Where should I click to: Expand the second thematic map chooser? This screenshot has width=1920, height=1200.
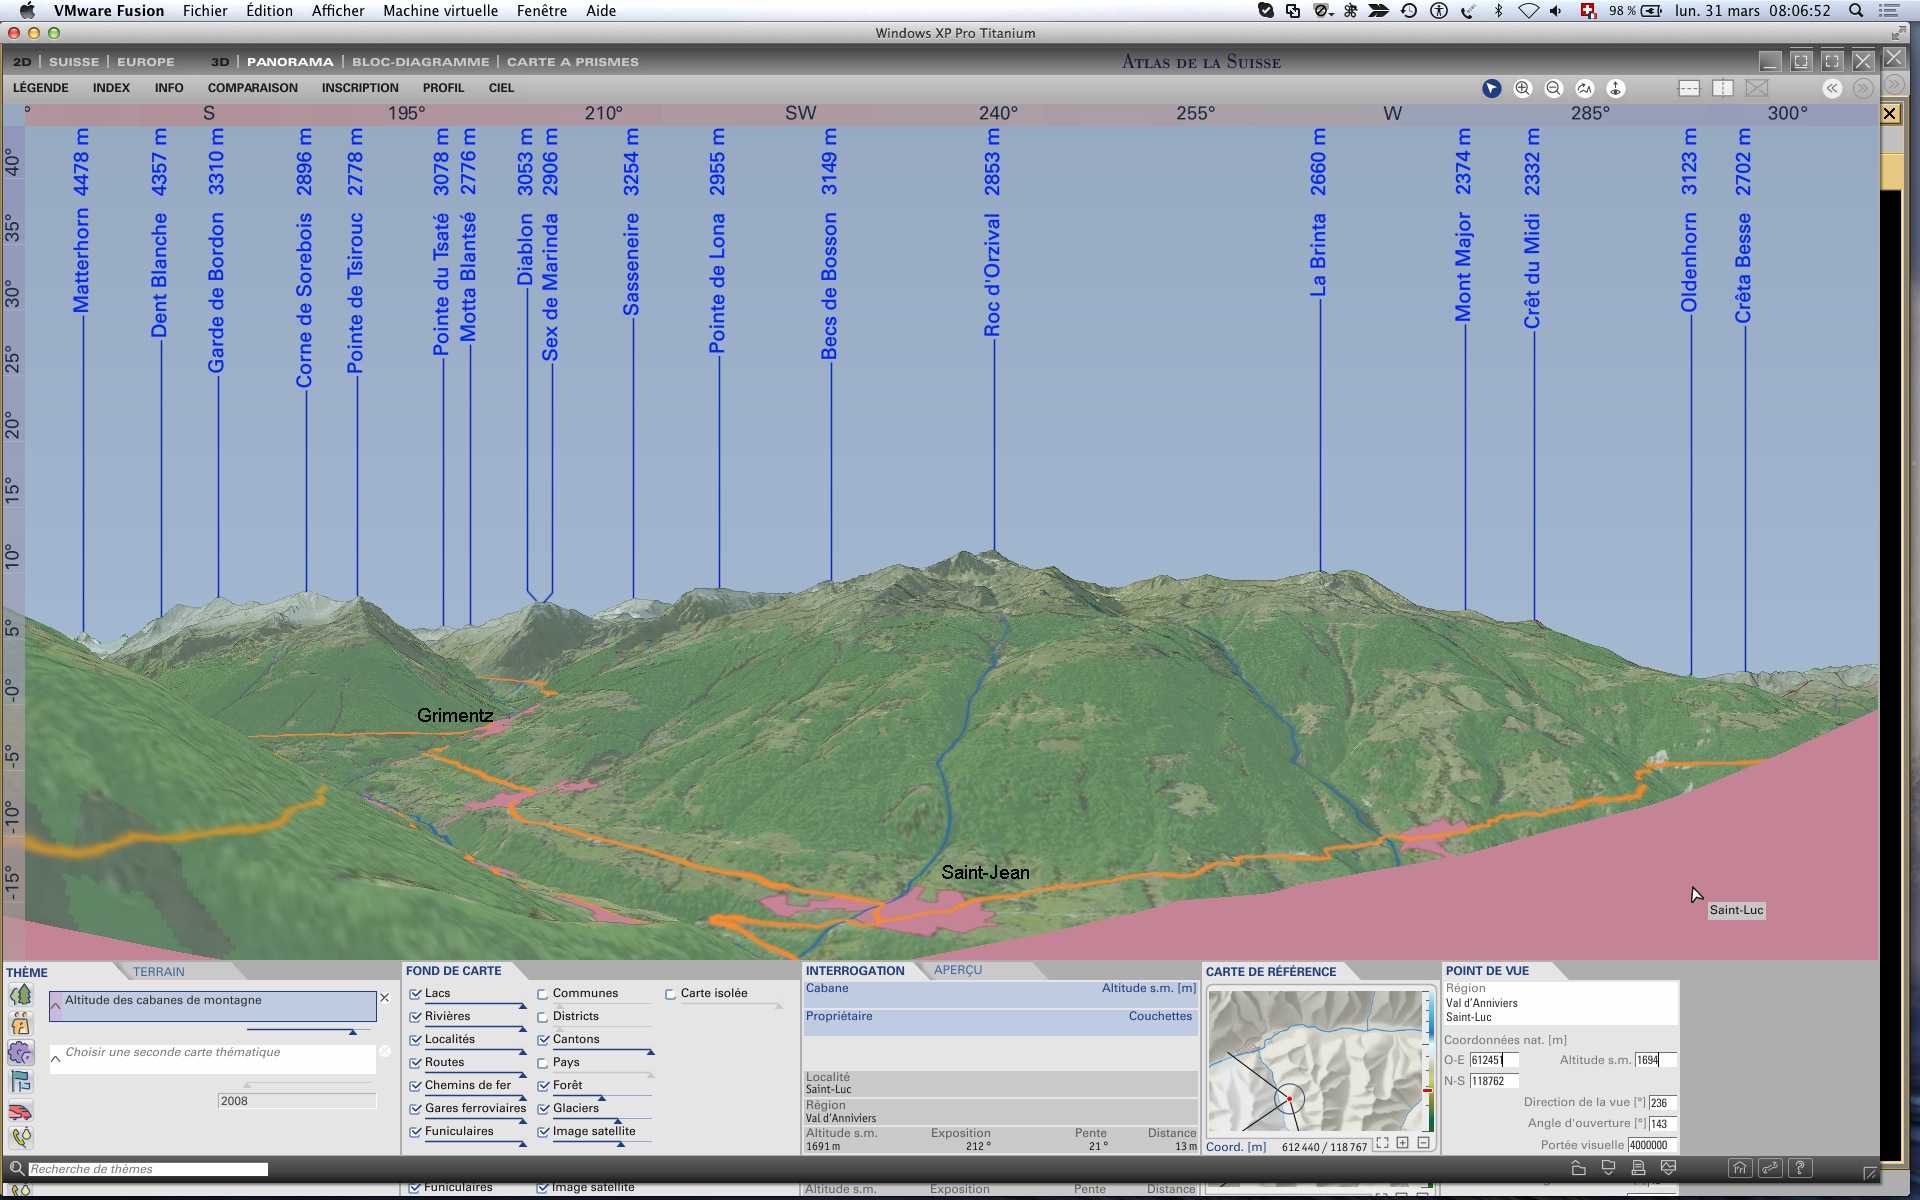point(56,1058)
